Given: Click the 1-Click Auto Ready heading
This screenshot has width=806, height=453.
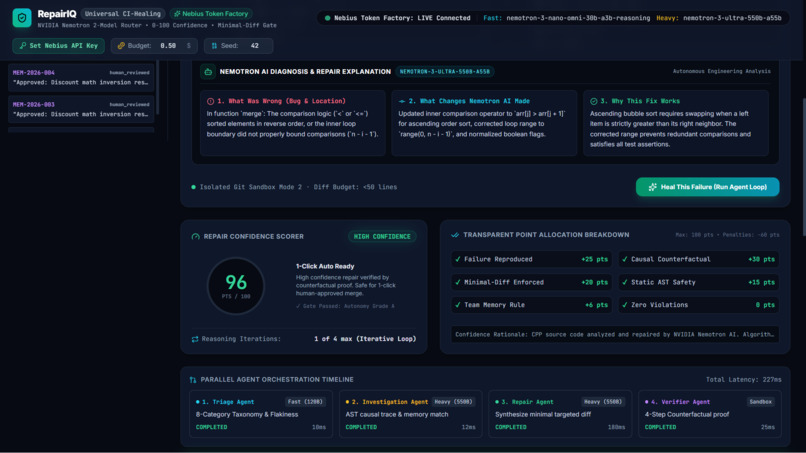Looking at the screenshot, I should [x=325, y=266].
